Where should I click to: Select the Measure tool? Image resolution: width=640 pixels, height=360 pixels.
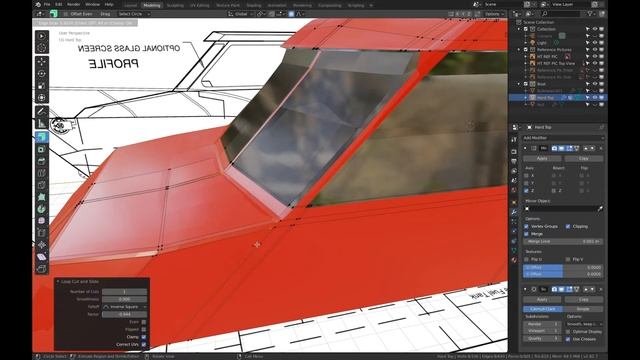click(x=42, y=123)
